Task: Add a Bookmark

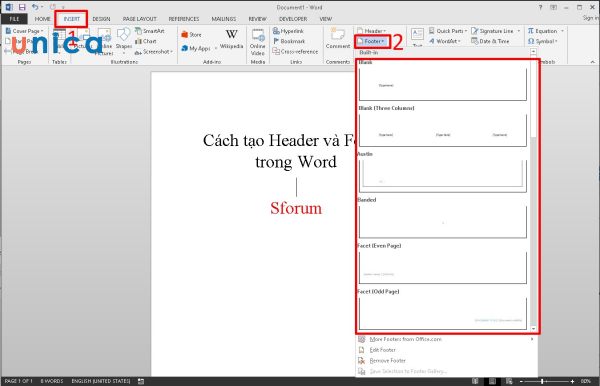Action: pyautogui.click(x=289, y=41)
